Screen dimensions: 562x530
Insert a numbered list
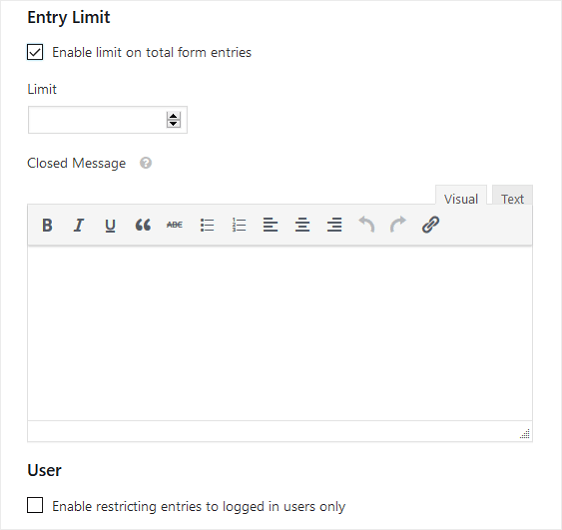(239, 225)
